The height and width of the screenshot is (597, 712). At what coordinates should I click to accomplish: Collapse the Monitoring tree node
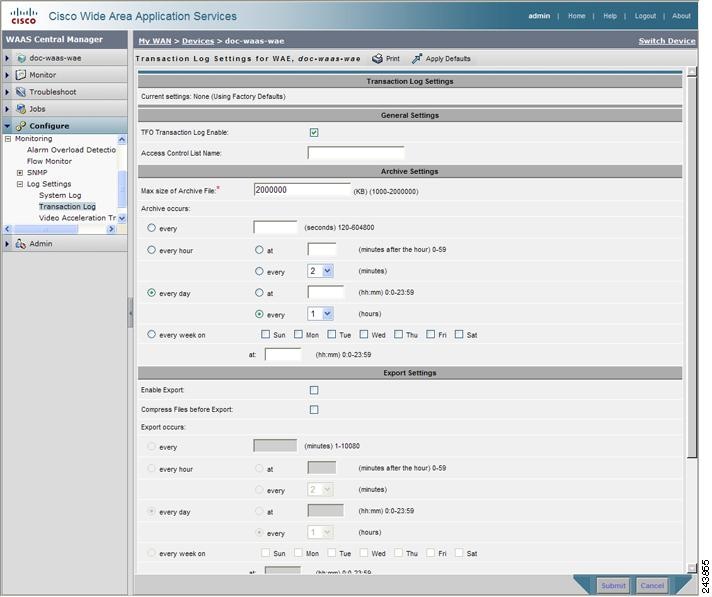(x=8, y=139)
